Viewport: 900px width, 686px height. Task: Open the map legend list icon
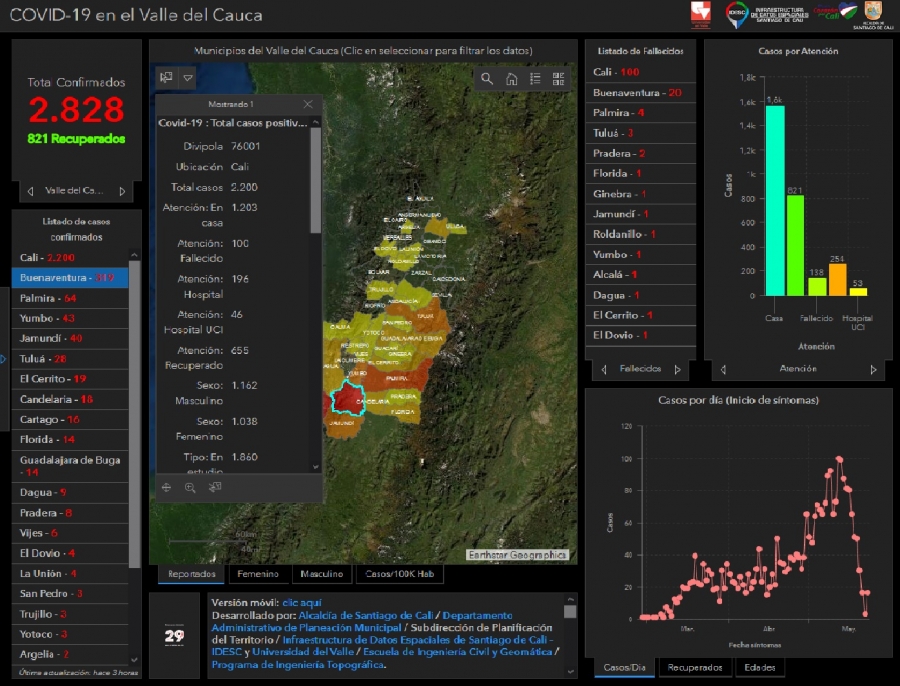click(535, 79)
